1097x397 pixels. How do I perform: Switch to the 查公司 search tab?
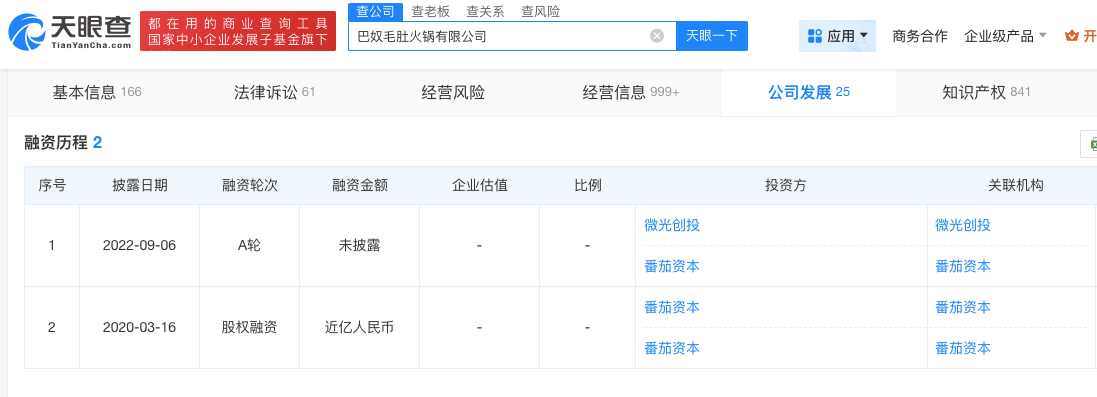(375, 11)
